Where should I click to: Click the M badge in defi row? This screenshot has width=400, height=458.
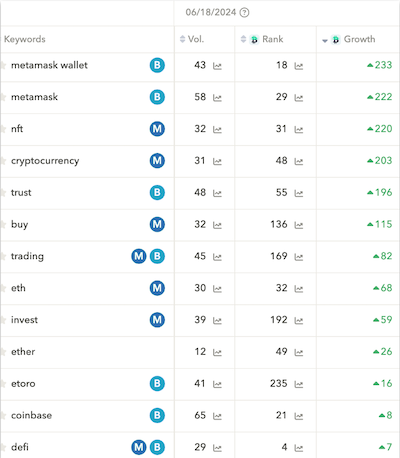point(139,447)
